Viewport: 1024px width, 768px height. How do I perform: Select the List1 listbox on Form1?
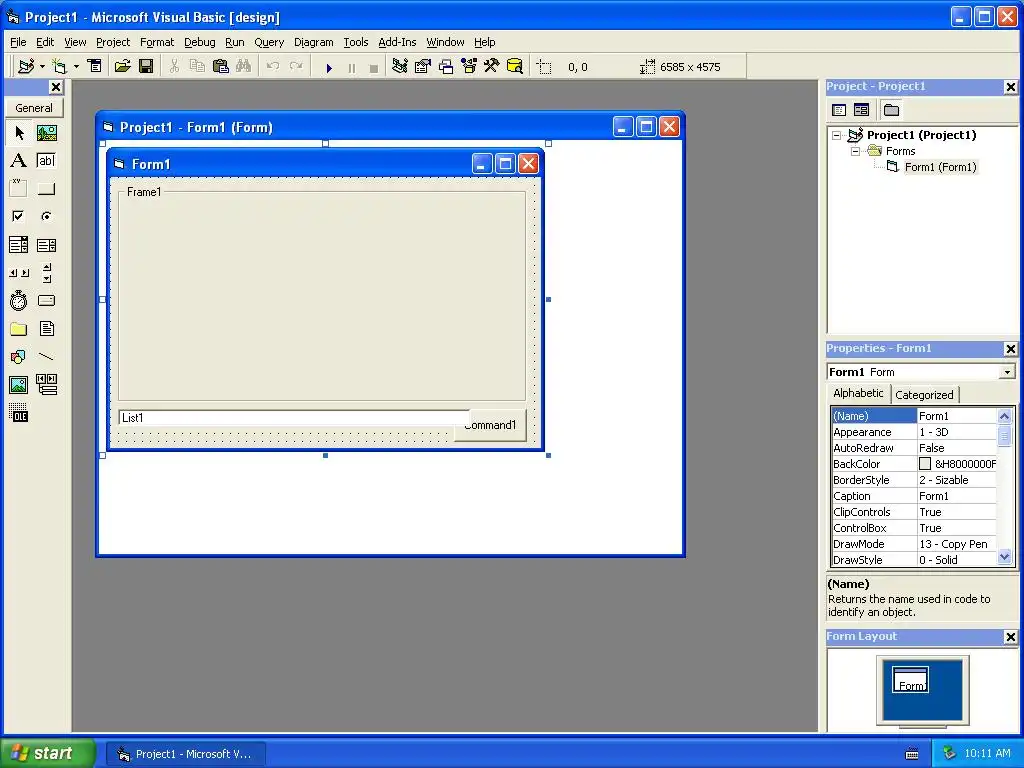(293, 417)
